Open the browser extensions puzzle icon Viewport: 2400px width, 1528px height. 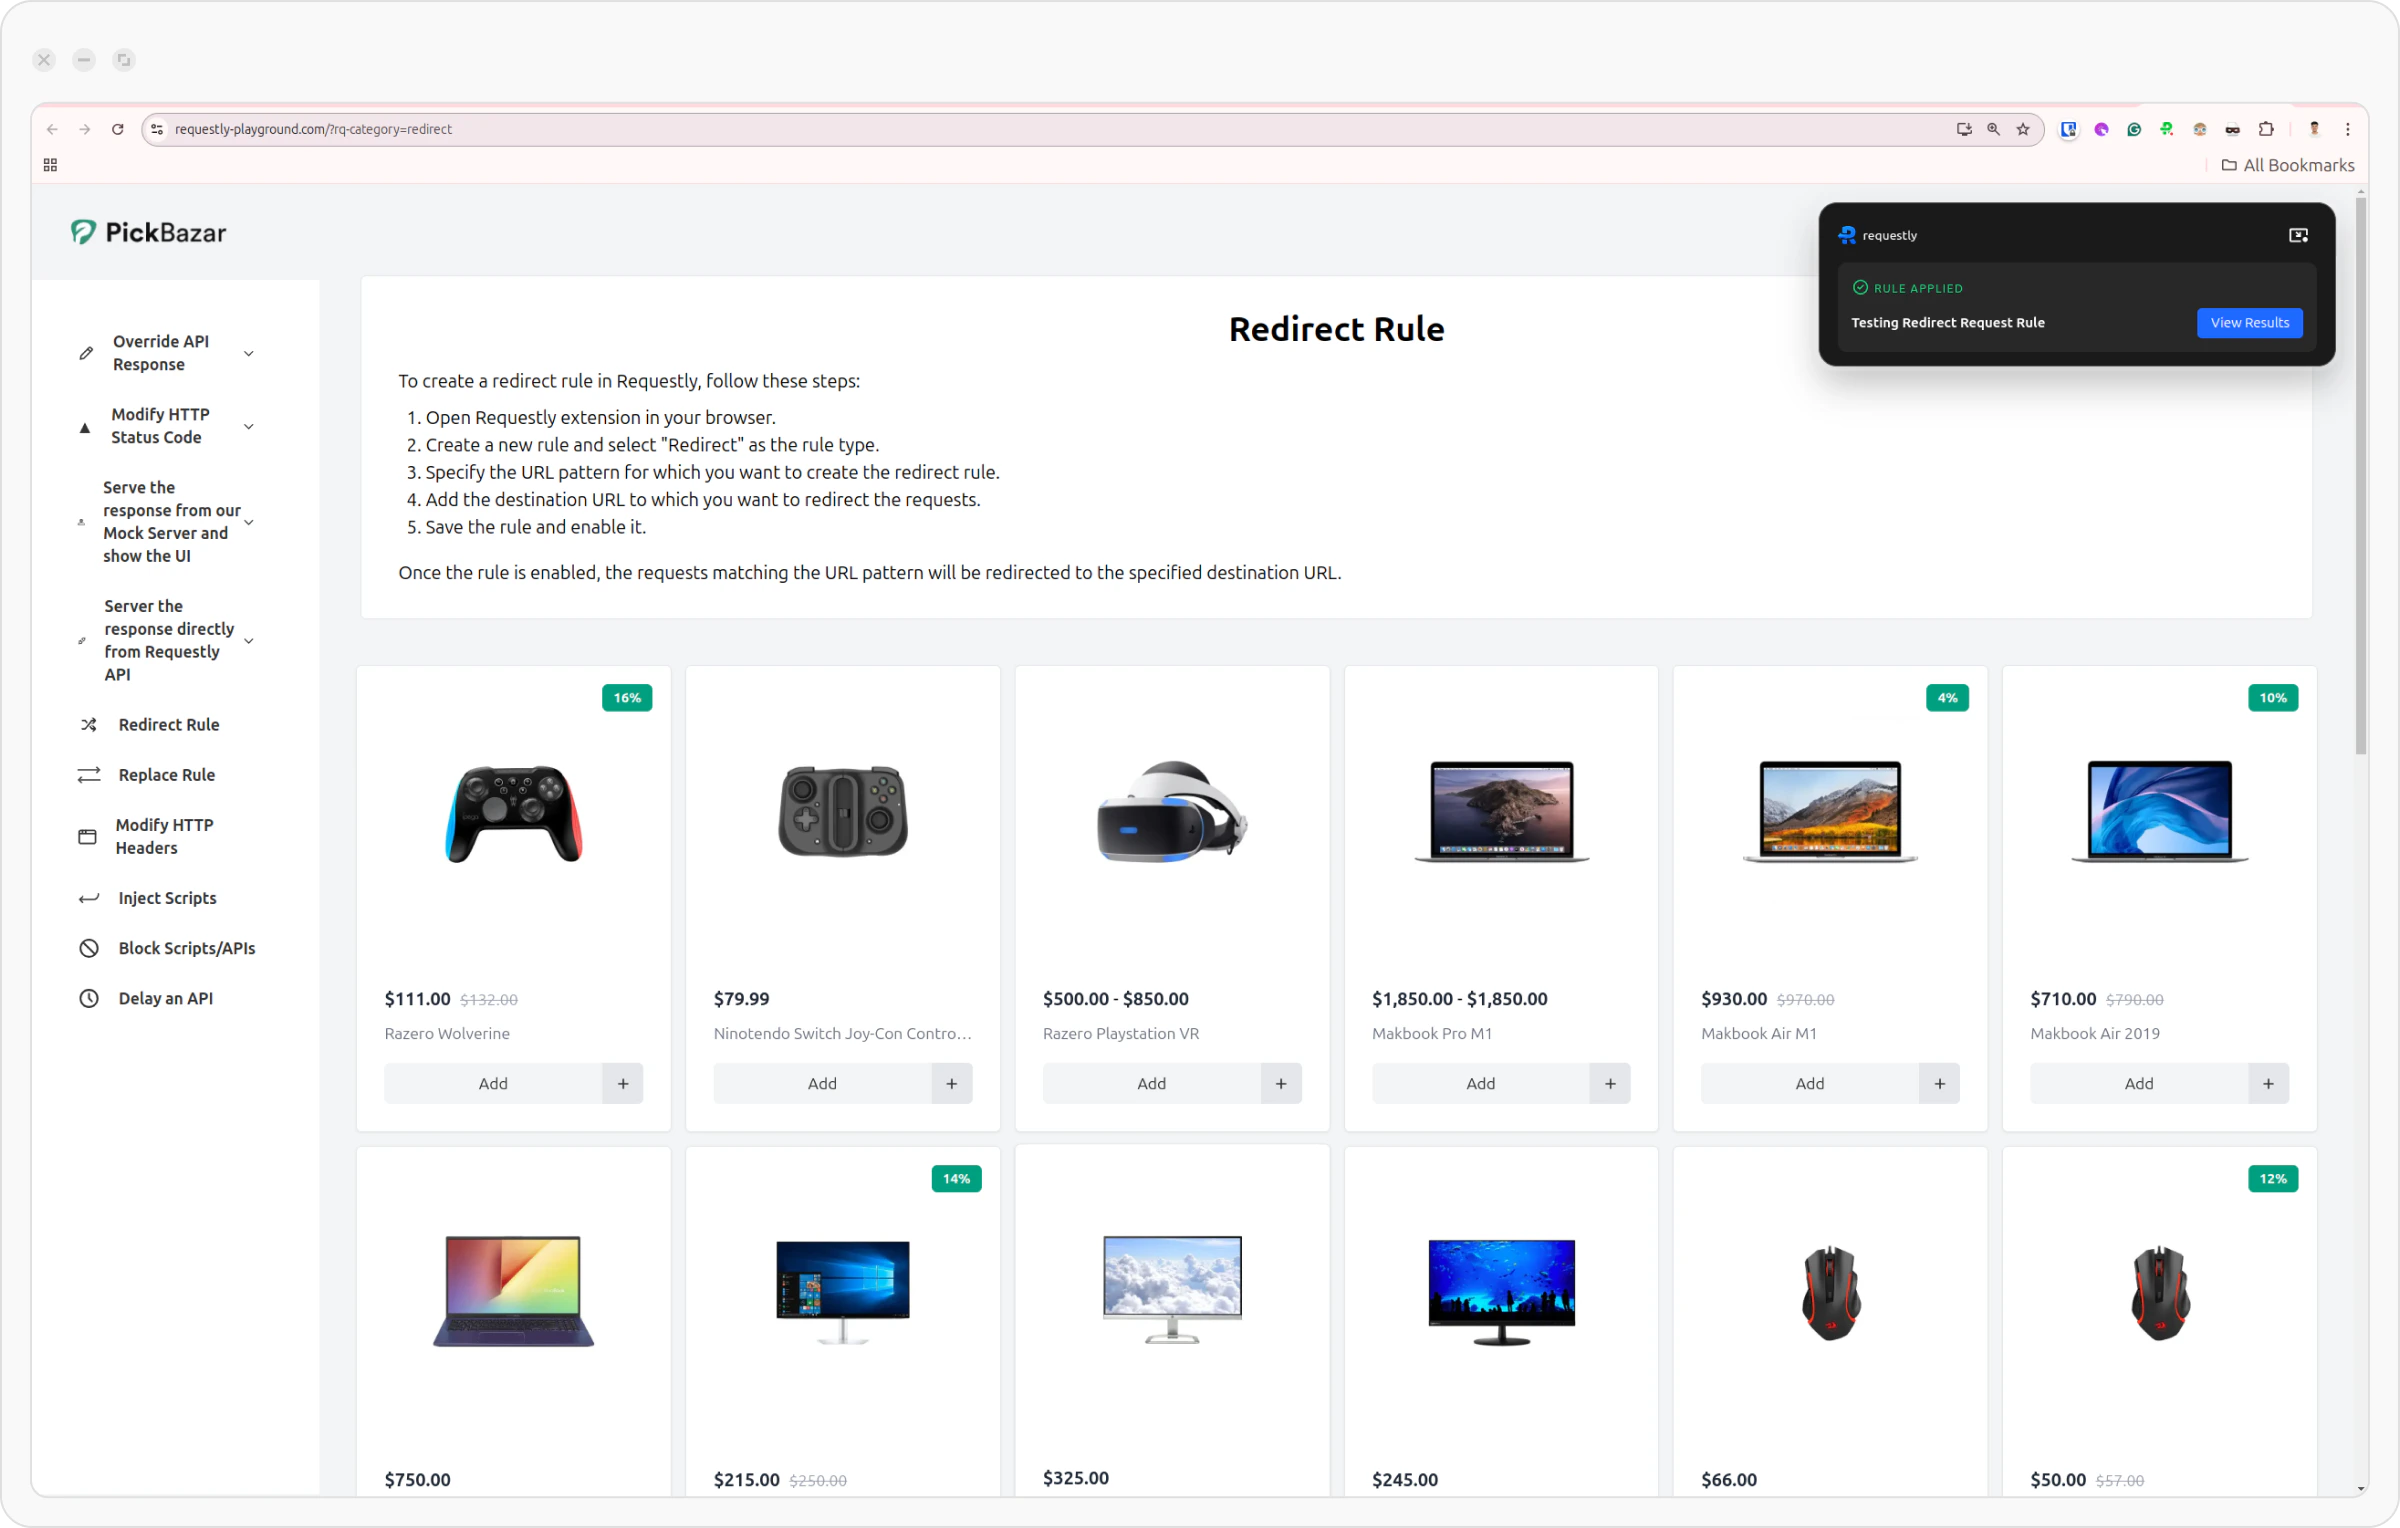(x=2266, y=129)
